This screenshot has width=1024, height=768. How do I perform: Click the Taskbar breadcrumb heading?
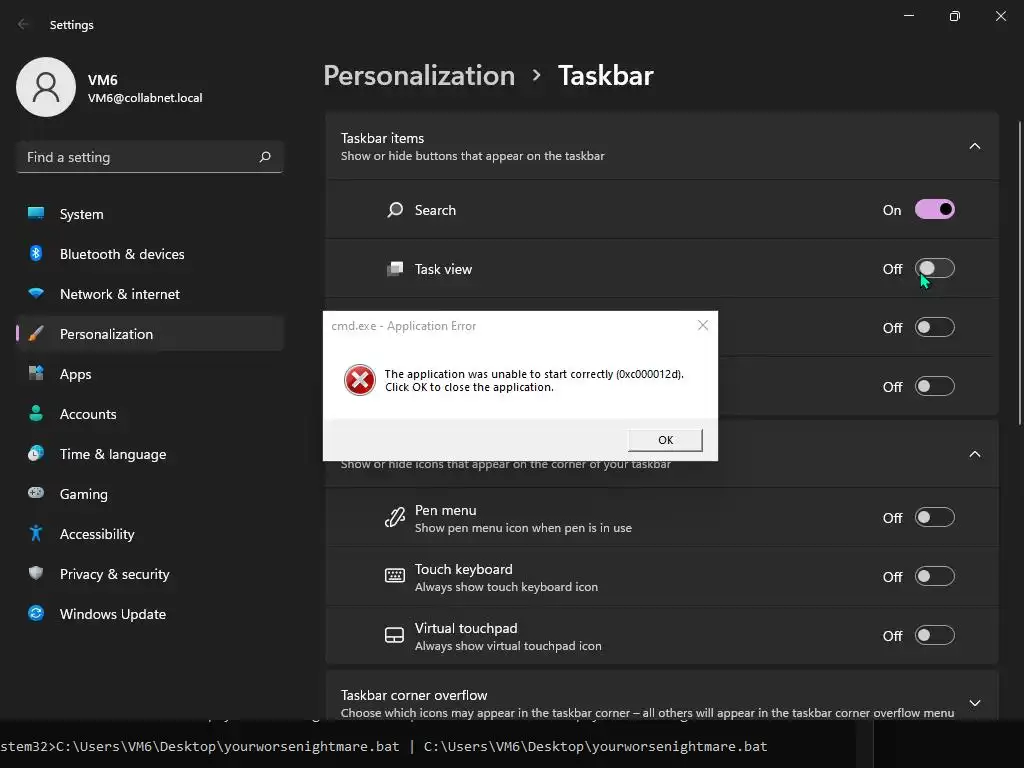(x=605, y=75)
